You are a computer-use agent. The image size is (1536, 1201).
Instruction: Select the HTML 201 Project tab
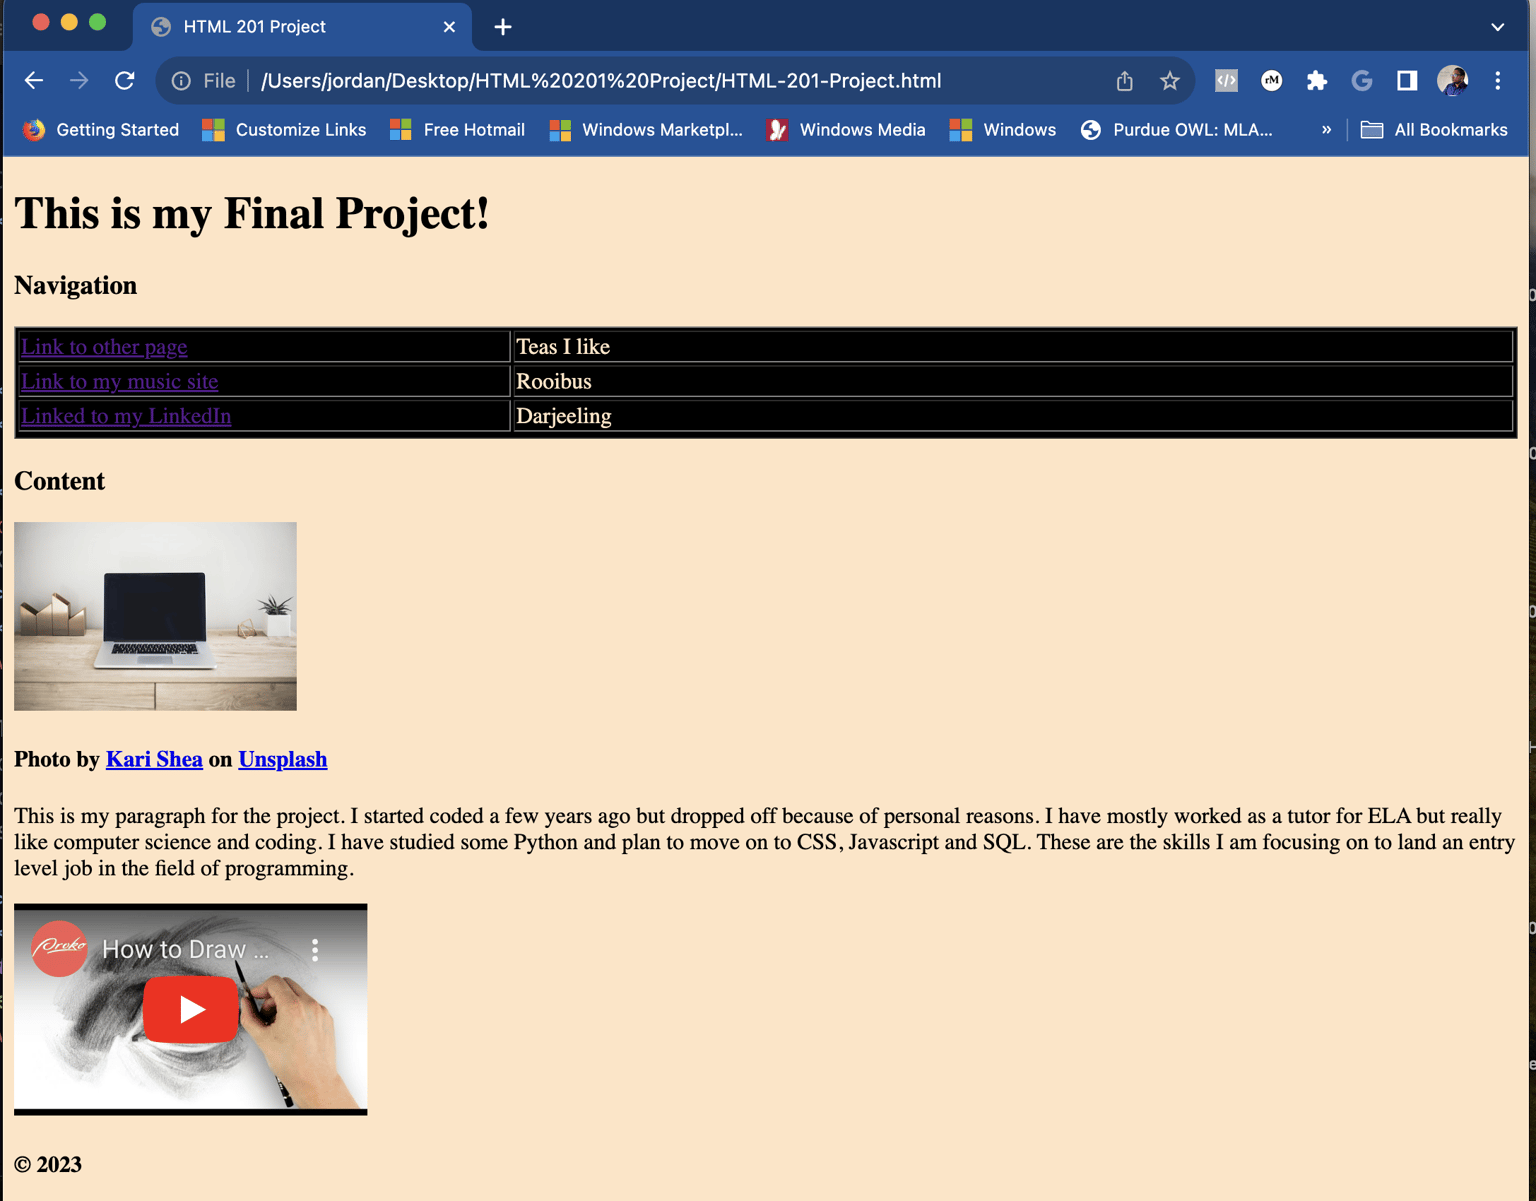[302, 27]
